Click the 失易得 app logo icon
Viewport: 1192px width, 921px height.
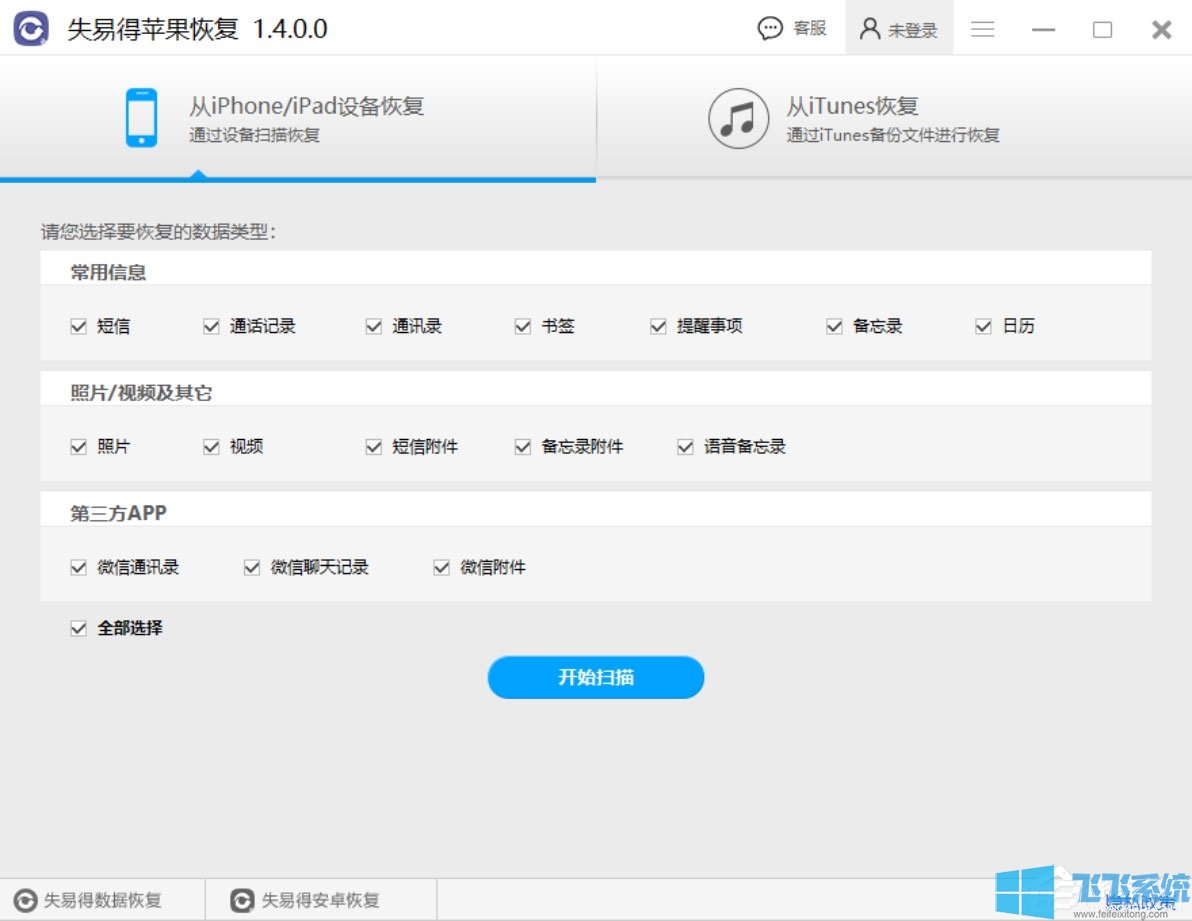[30, 28]
